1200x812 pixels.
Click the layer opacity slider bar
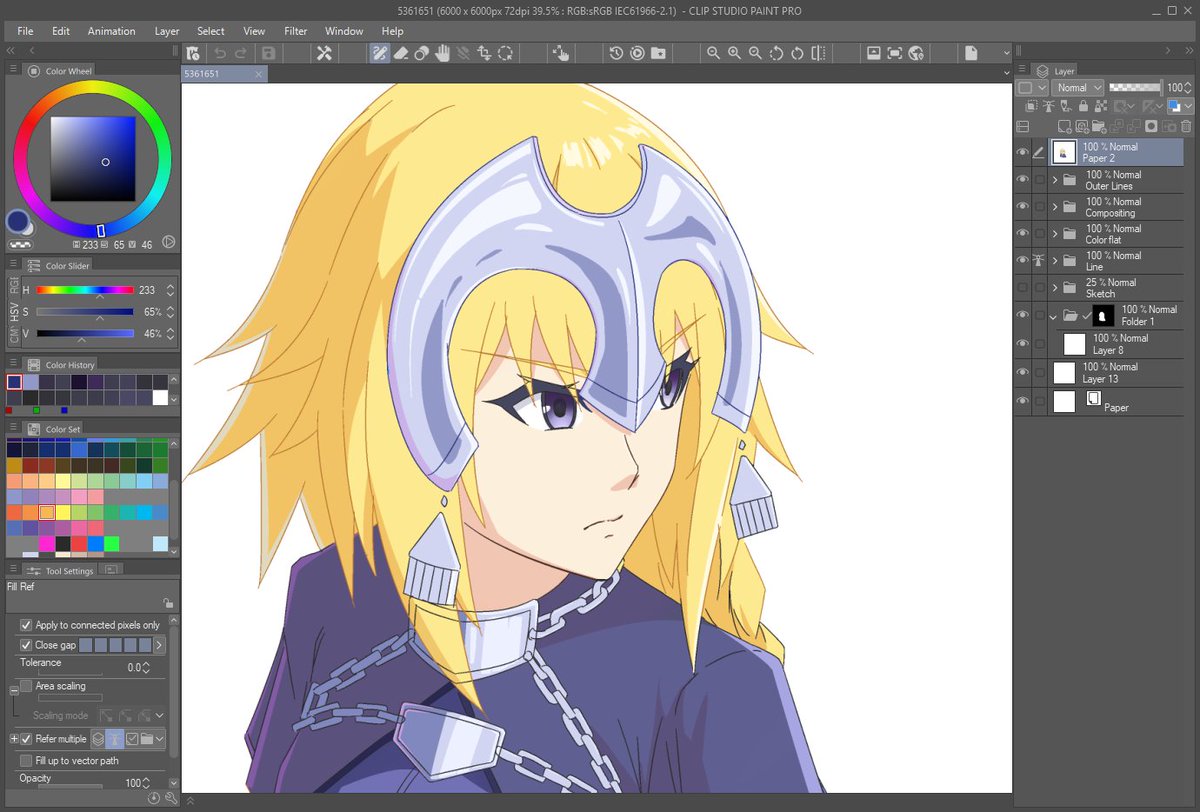[x=1135, y=88]
